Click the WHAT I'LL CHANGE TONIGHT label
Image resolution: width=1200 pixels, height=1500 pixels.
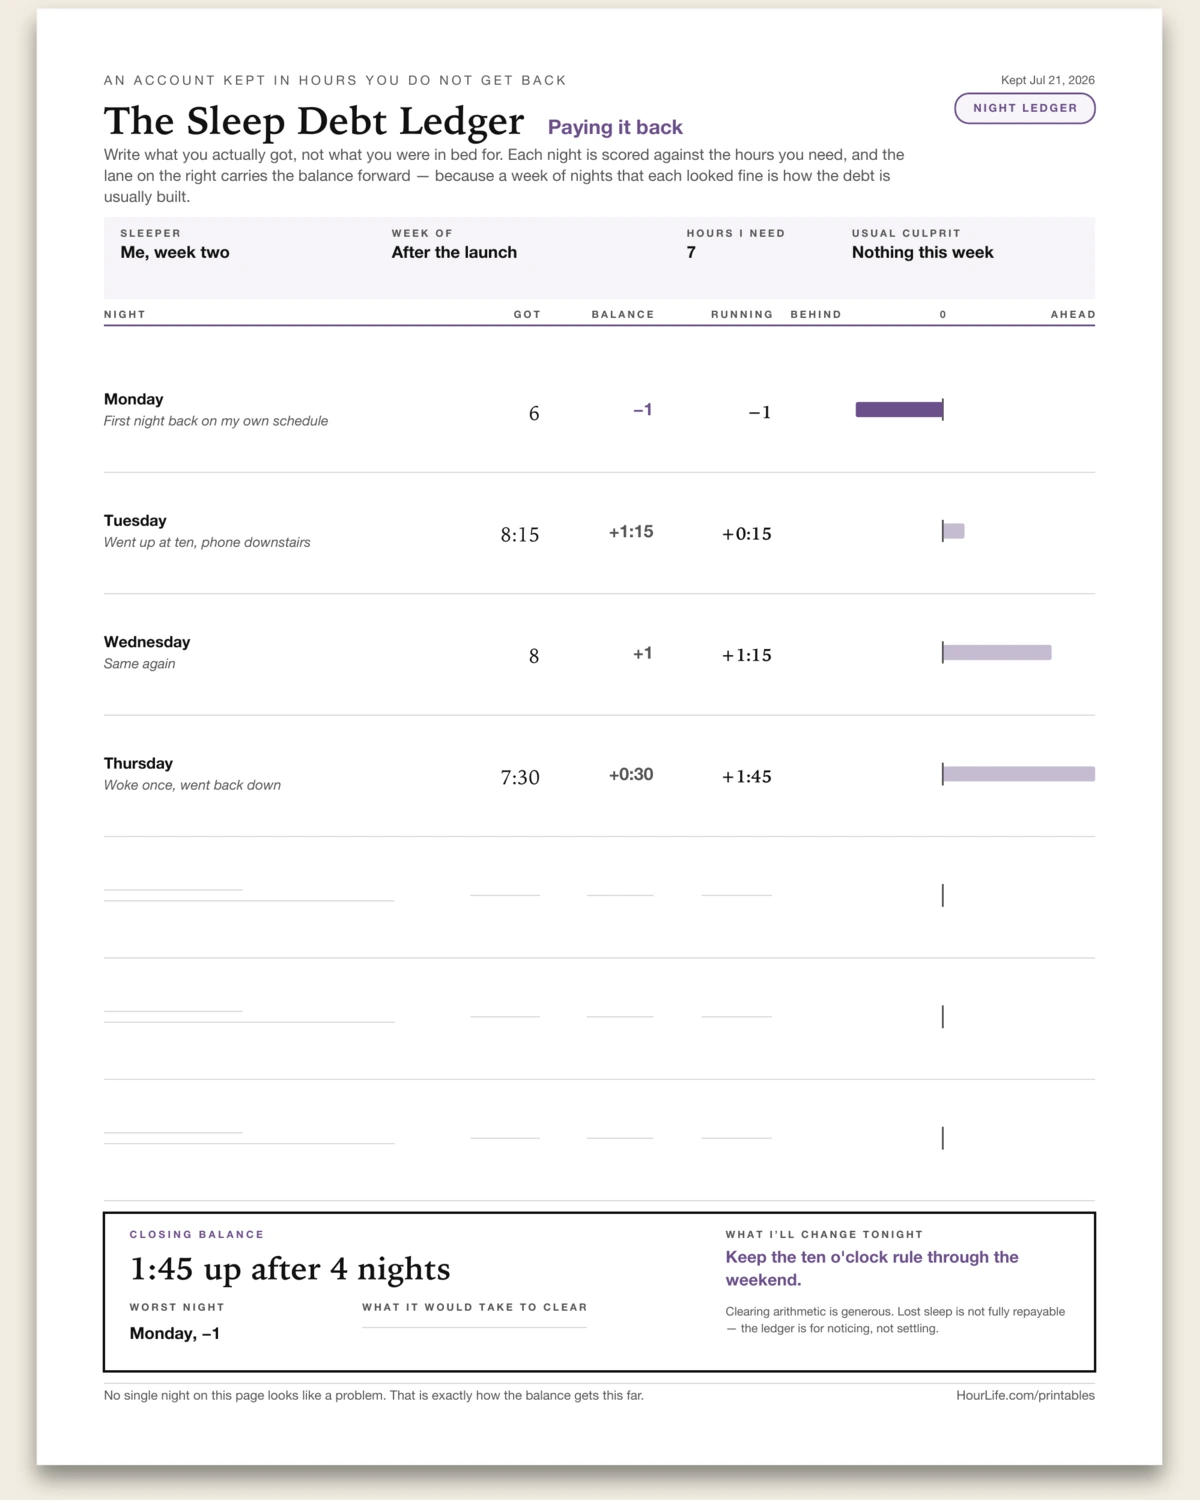(824, 1234)
